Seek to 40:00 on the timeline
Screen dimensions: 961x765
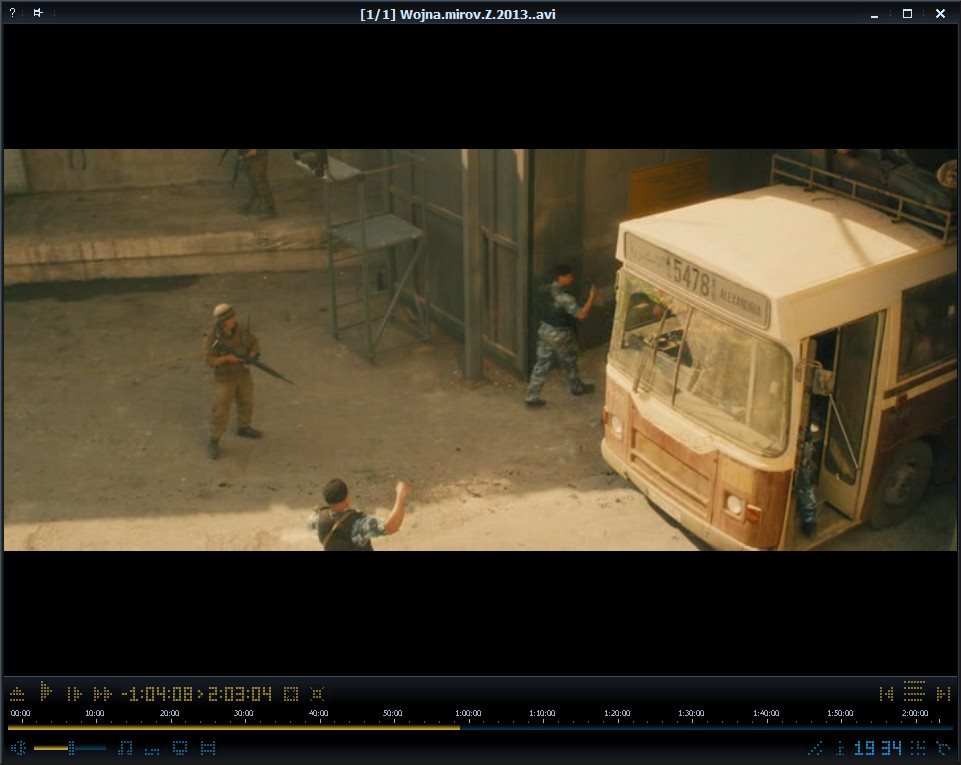[x=318, y=714]
